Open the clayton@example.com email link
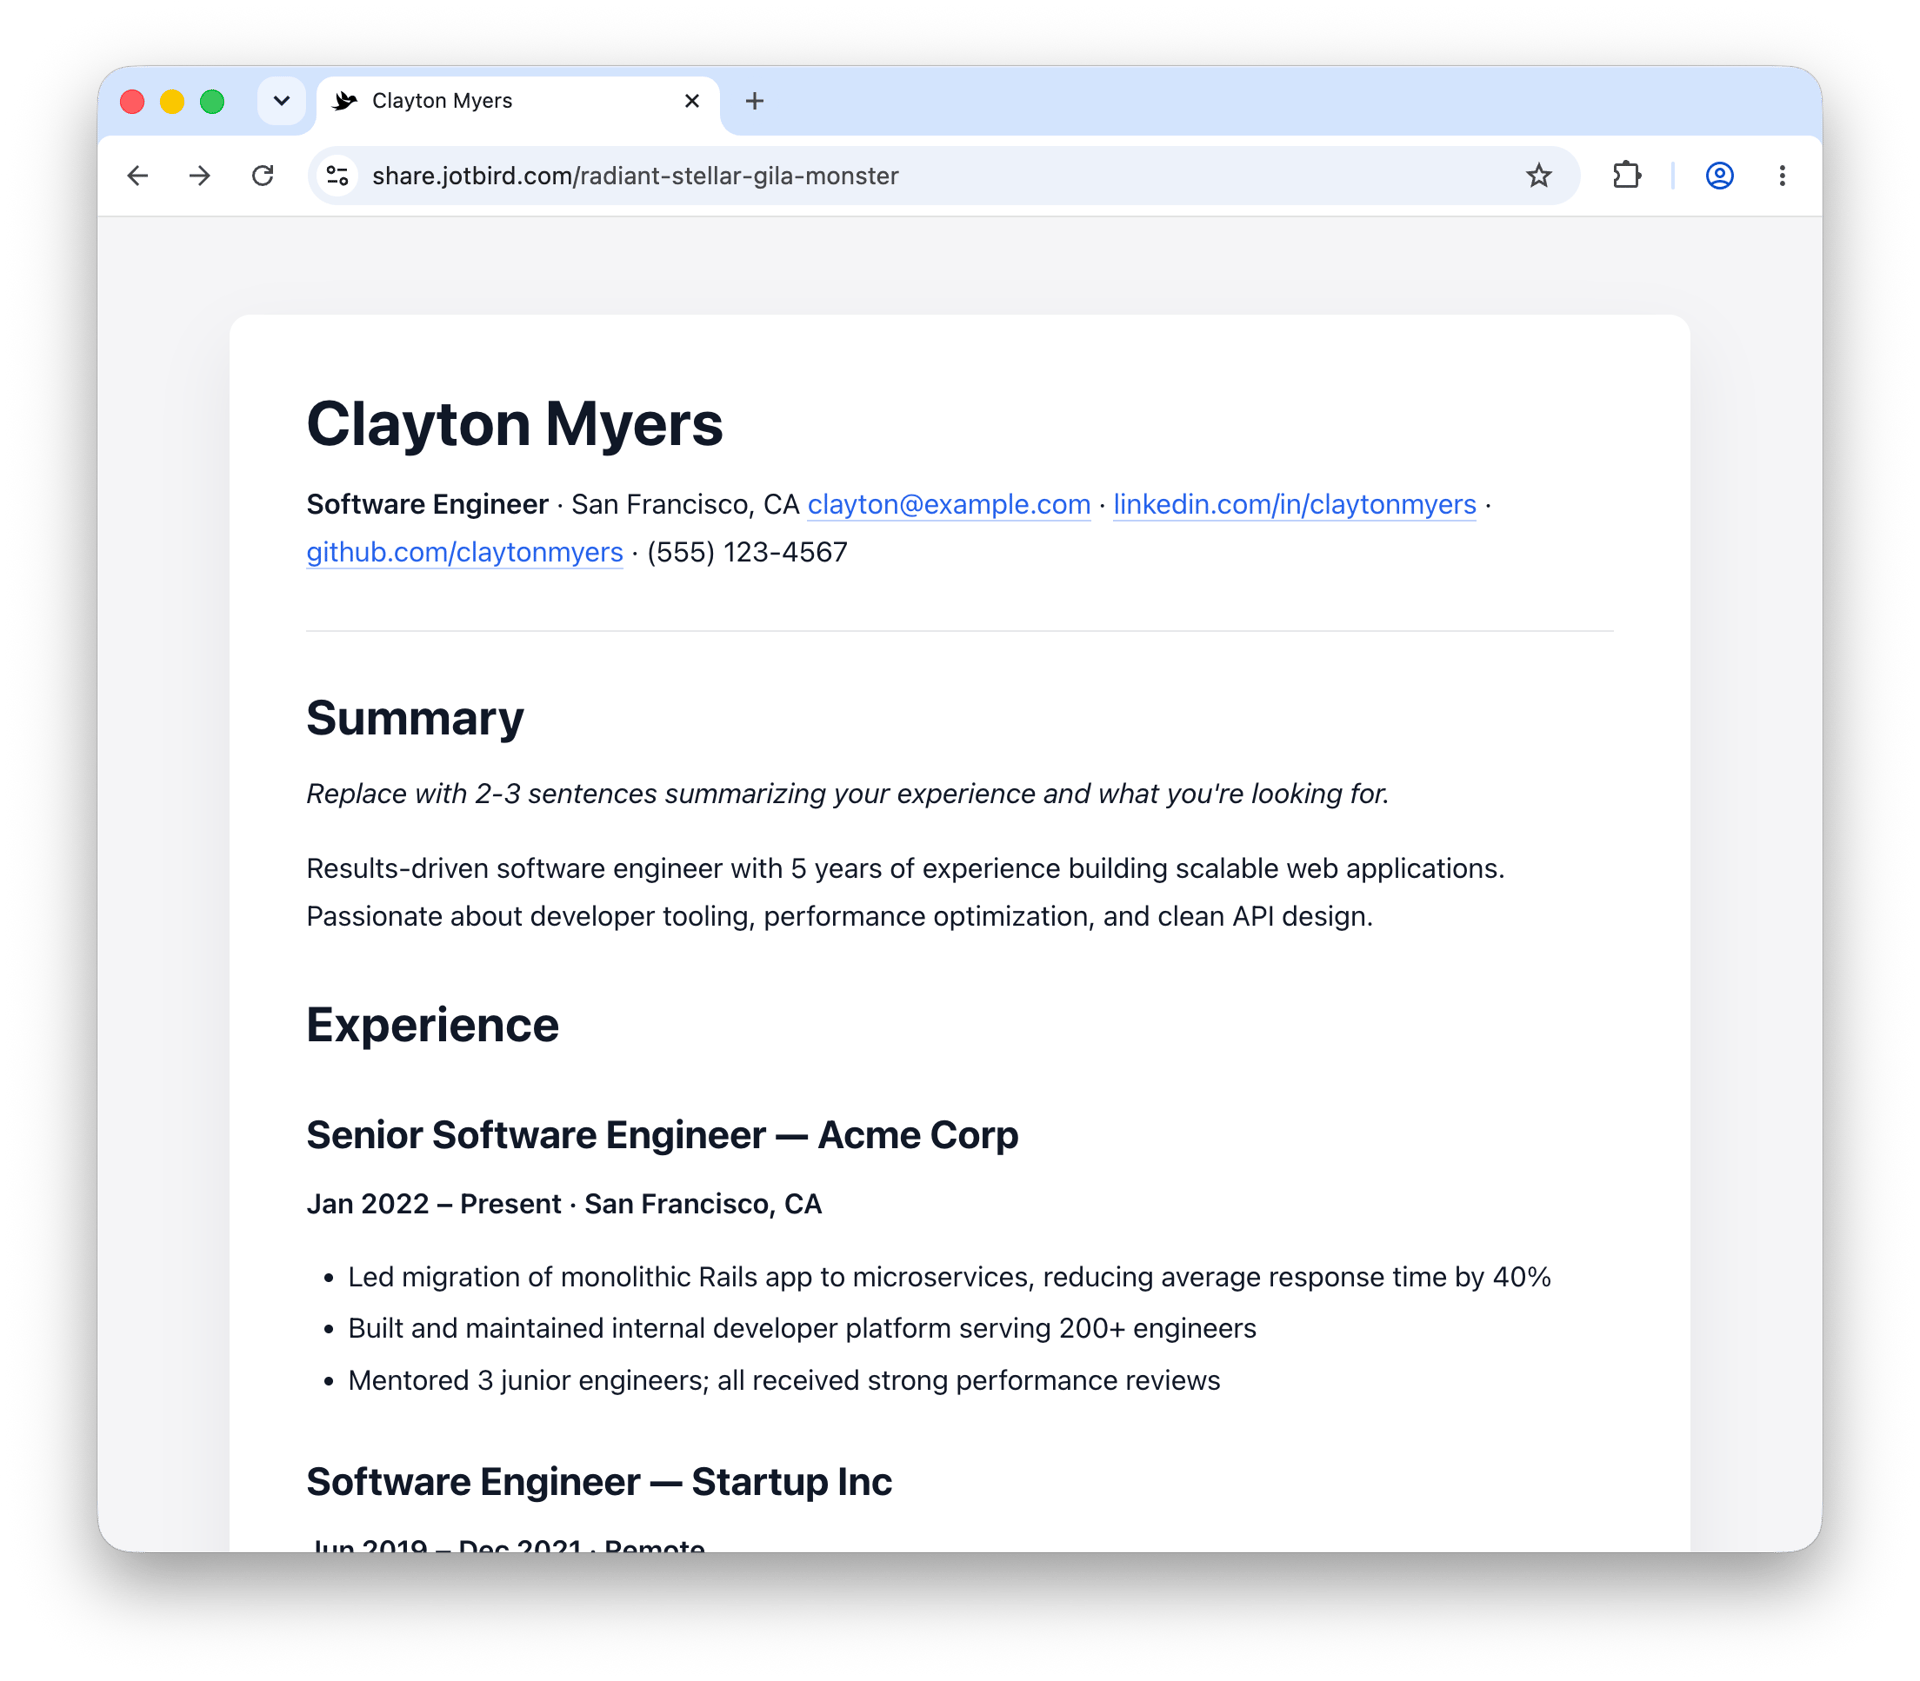 click(949, 504)
